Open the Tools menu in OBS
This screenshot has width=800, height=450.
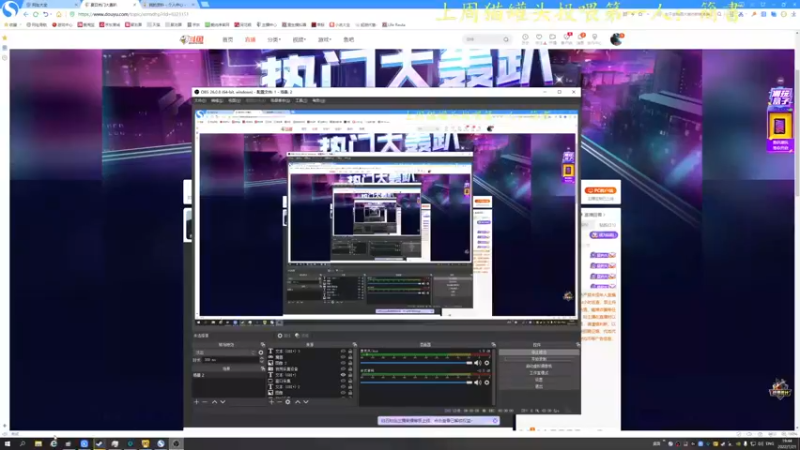(302, 101)
